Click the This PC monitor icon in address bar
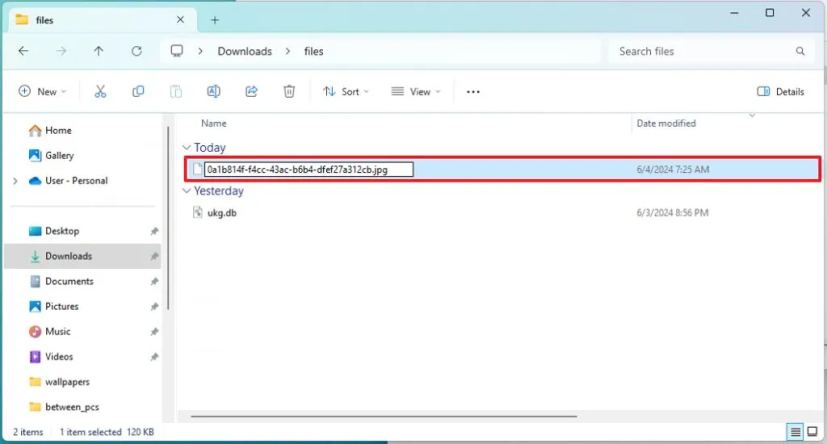 click(x=177, y=51)
